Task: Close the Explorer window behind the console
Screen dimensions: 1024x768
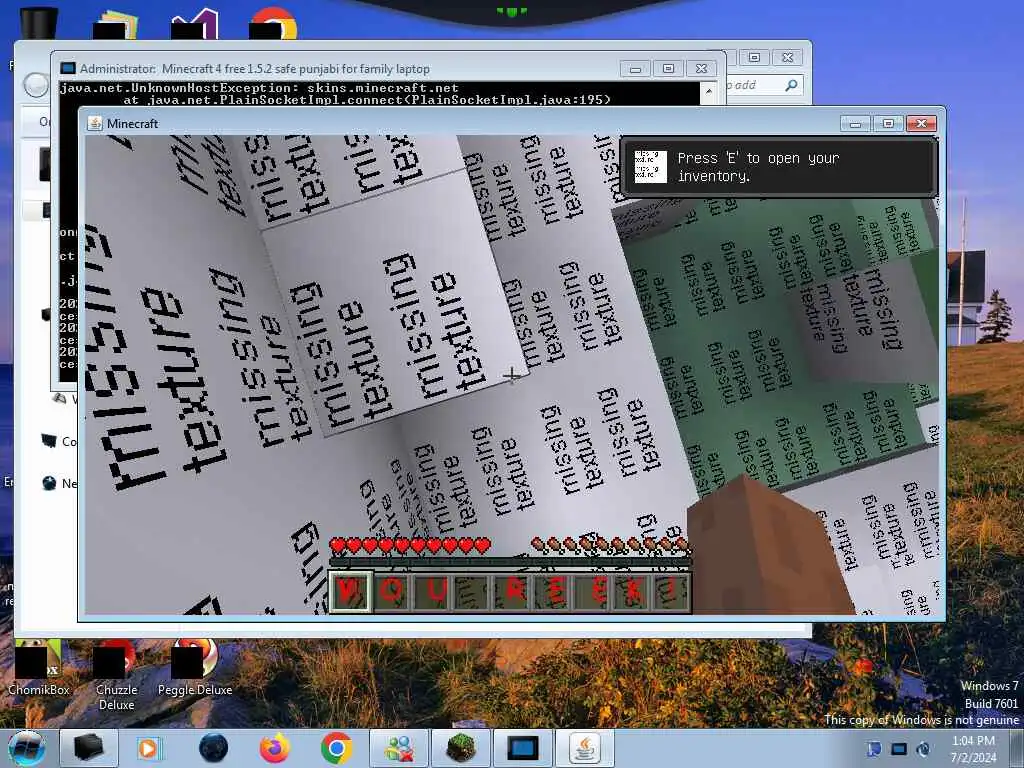Action: tap(788, 57)
